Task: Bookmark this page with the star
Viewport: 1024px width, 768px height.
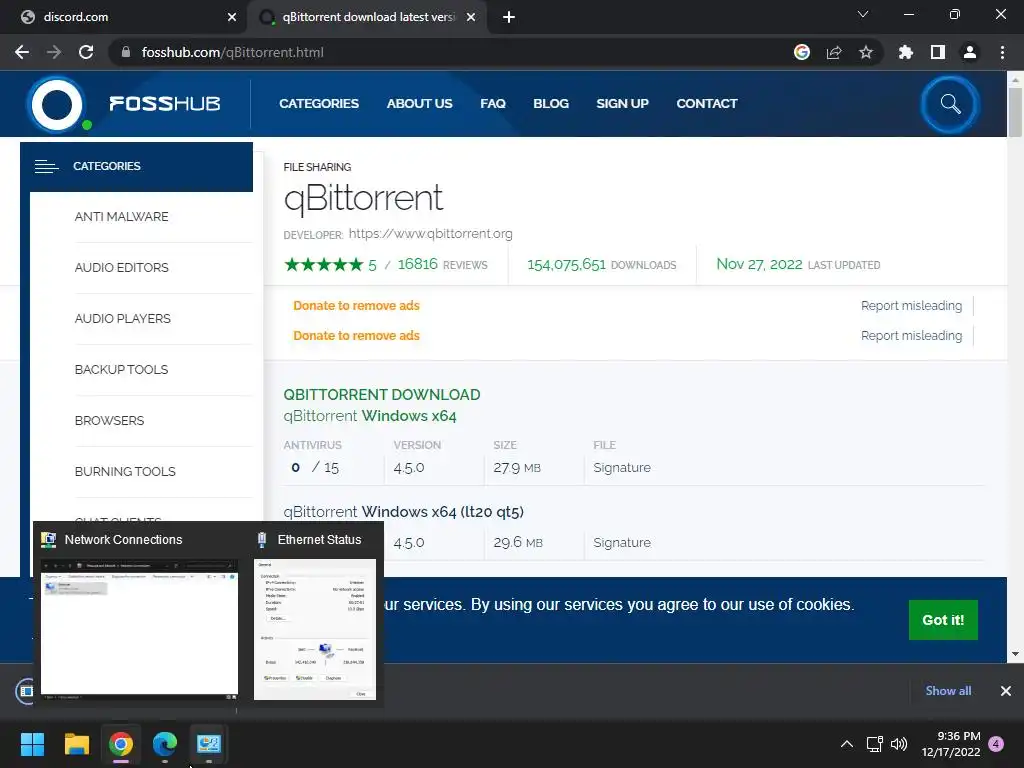Action: pos(865,52)
